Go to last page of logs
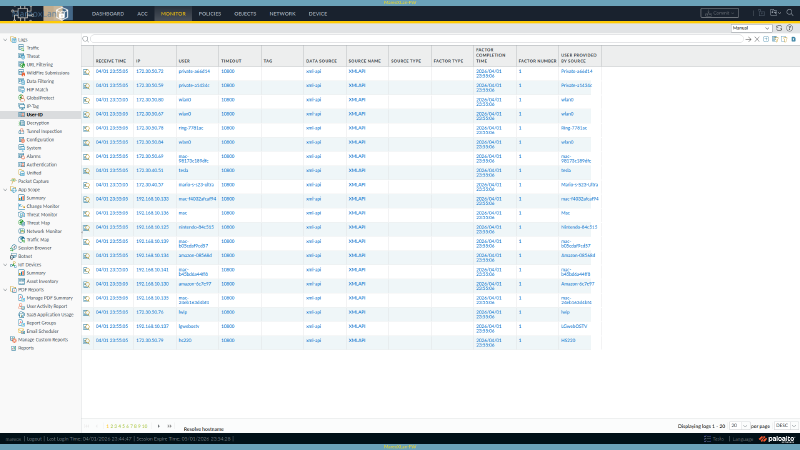Image resolution: width=800 pixels, height=450 pixels. pos(169,426)
